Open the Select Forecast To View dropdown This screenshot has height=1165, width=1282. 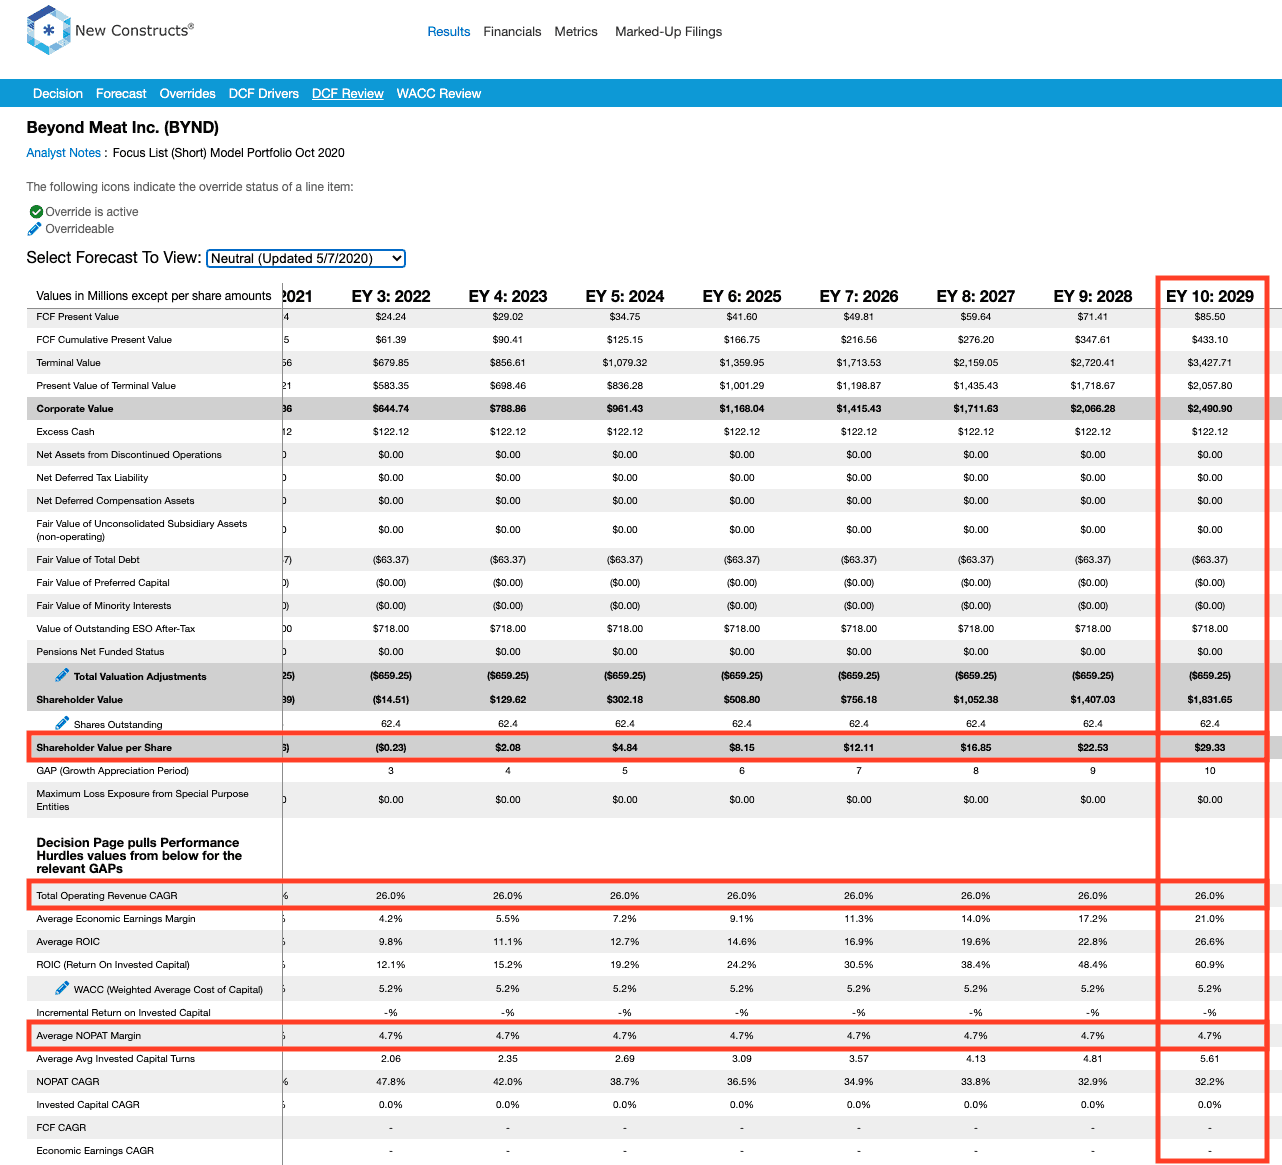(306, 258)
